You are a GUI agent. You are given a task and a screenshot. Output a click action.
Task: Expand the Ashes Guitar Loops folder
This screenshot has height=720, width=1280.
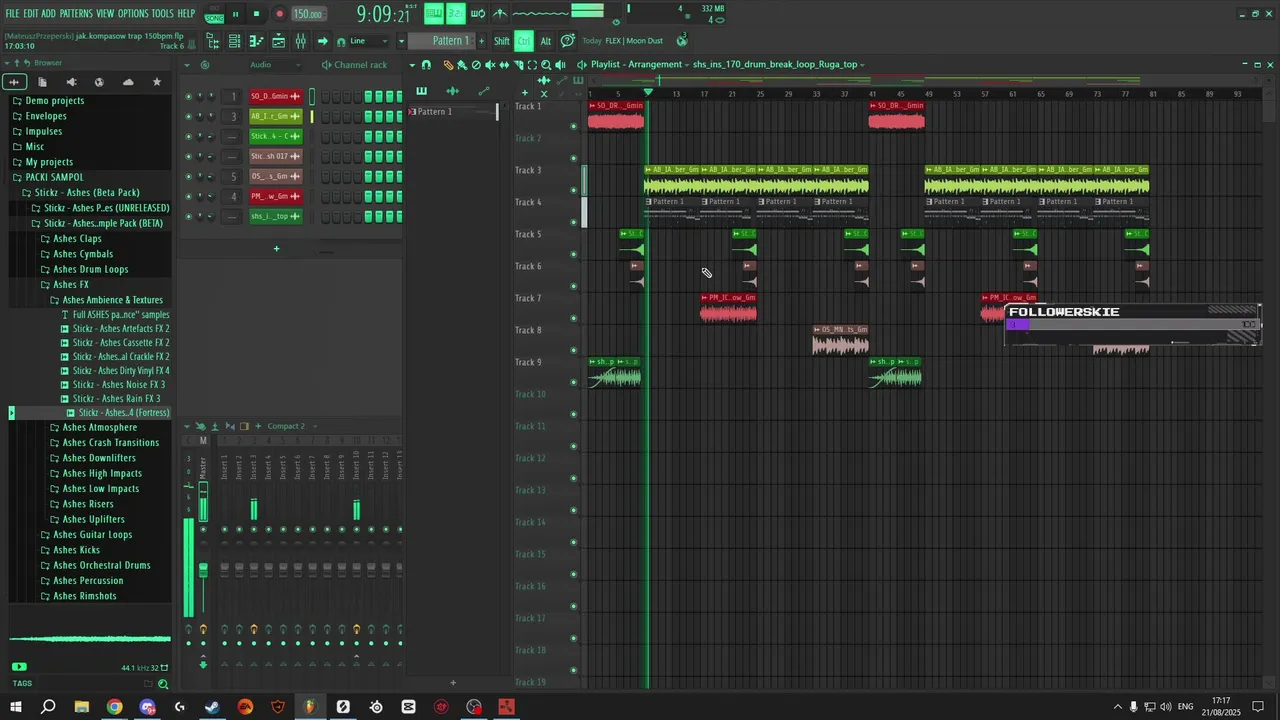pyautogui.click(x=92, y=535)
